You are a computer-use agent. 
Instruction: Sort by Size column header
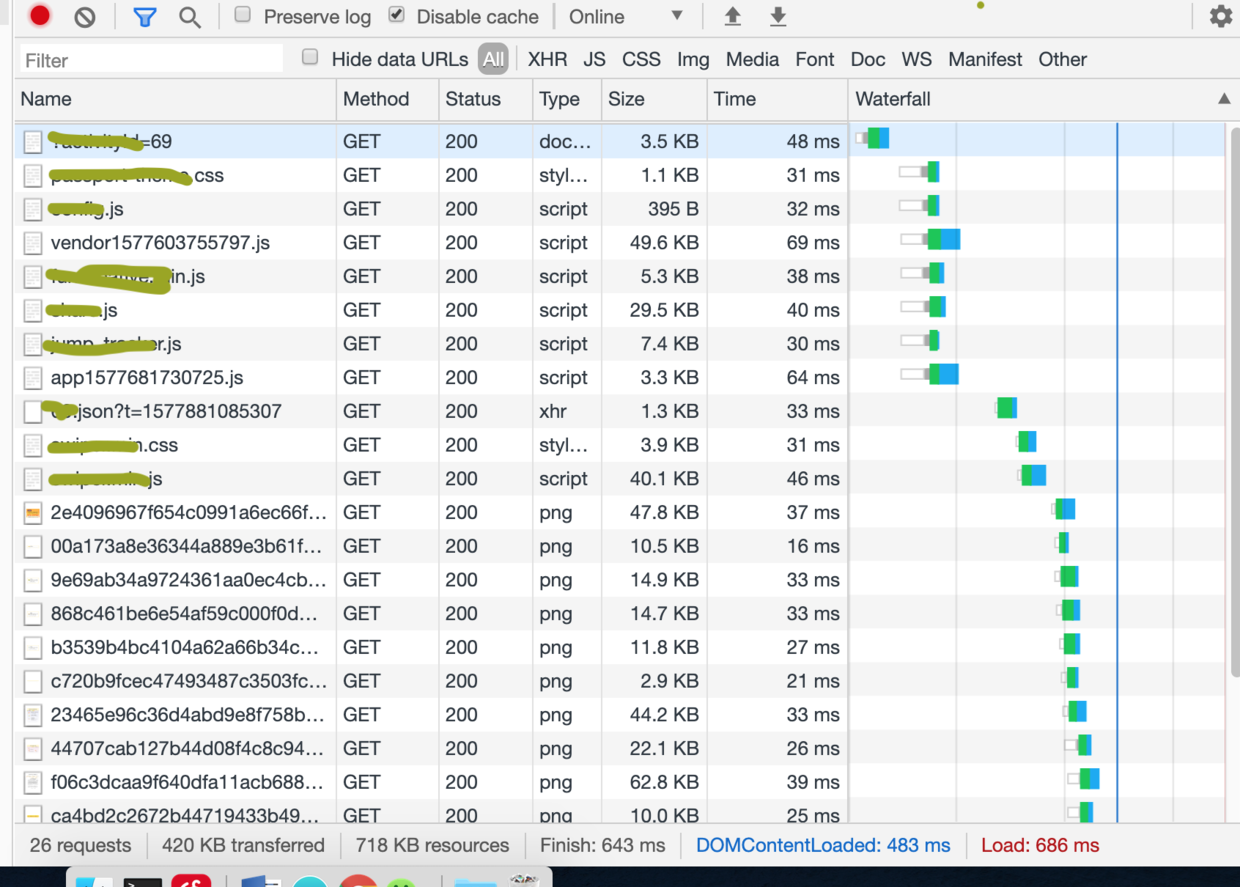(654, 99)
